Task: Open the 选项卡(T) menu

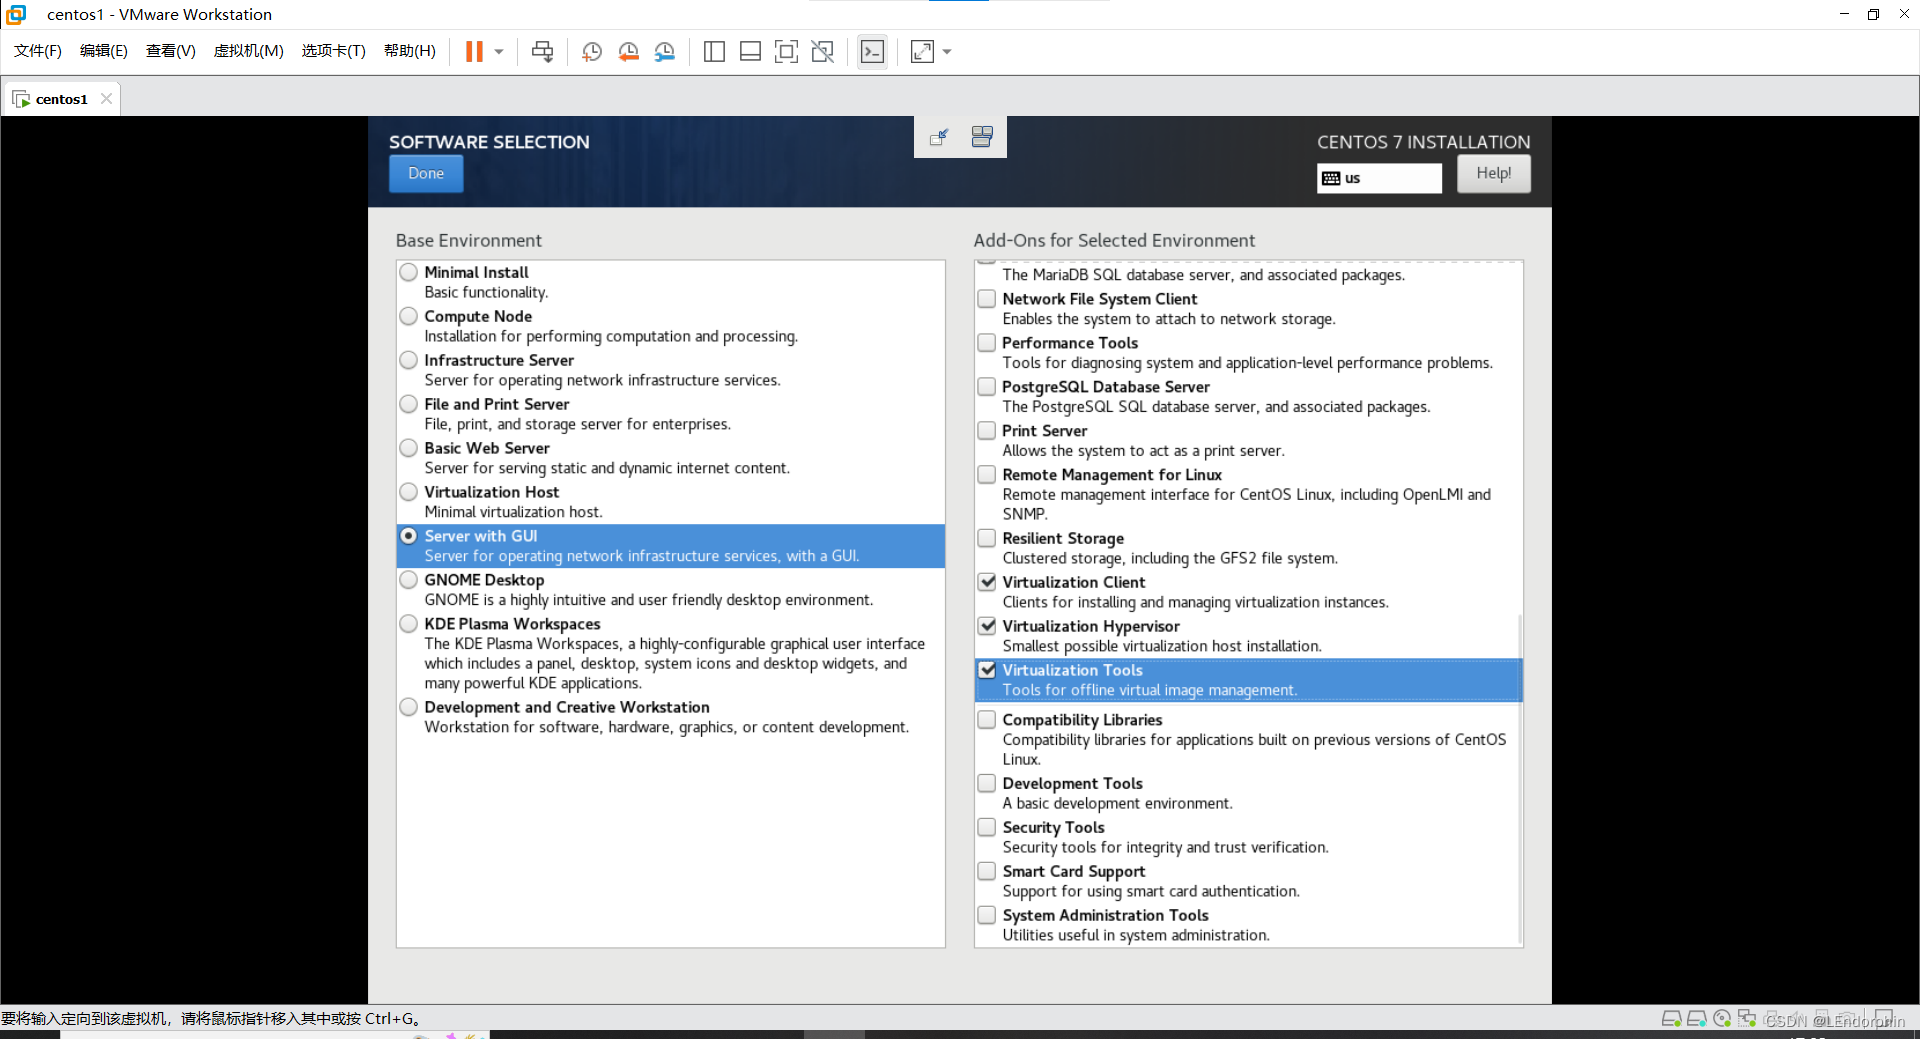Action: point(334,51)
